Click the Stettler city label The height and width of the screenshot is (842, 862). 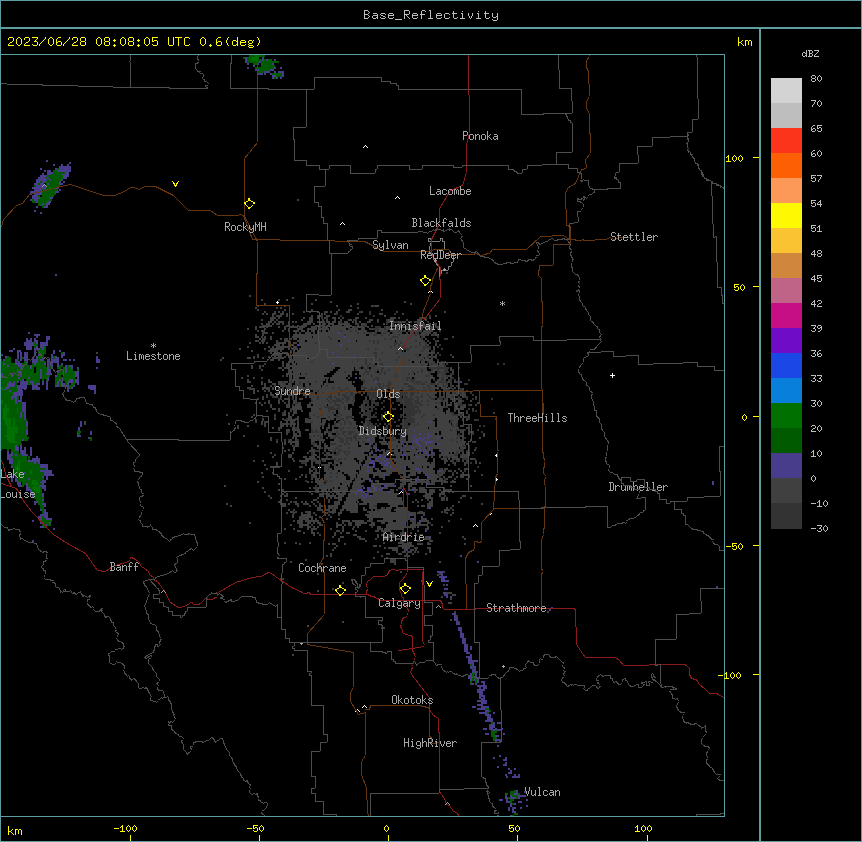(633, 237)
